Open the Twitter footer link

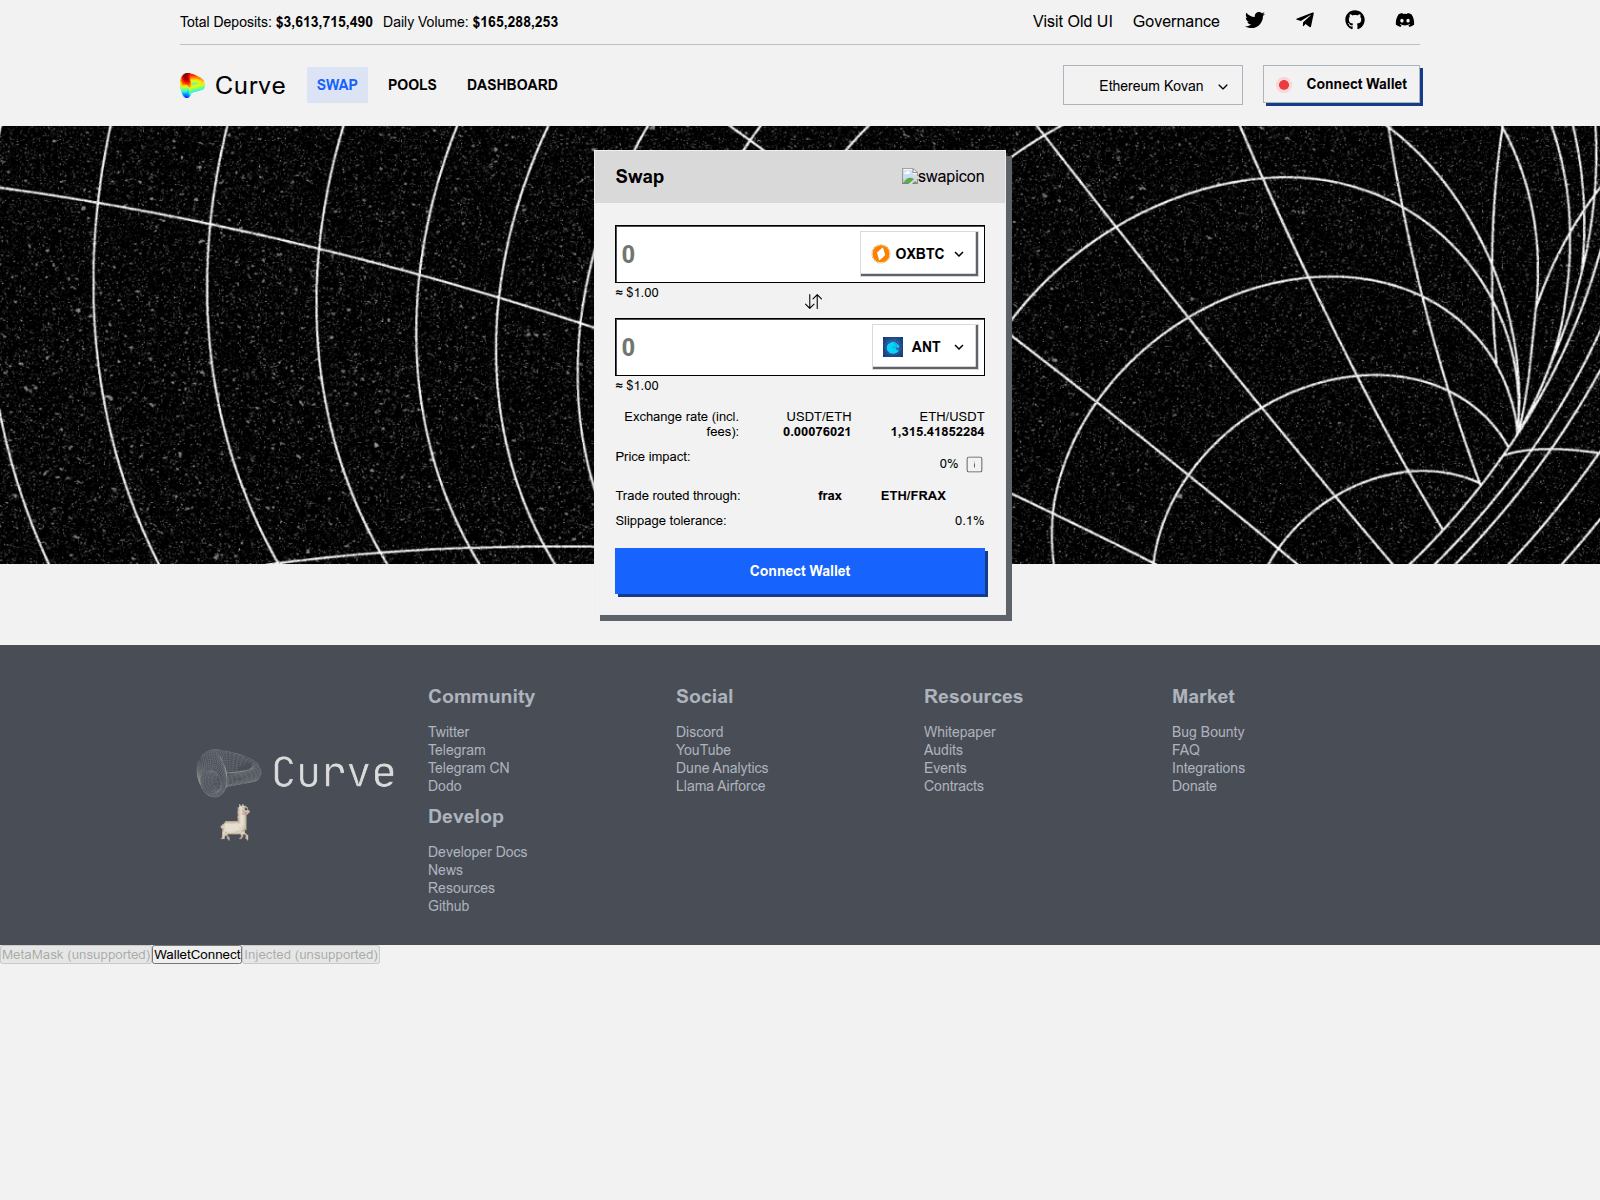(x=448, y=732)
